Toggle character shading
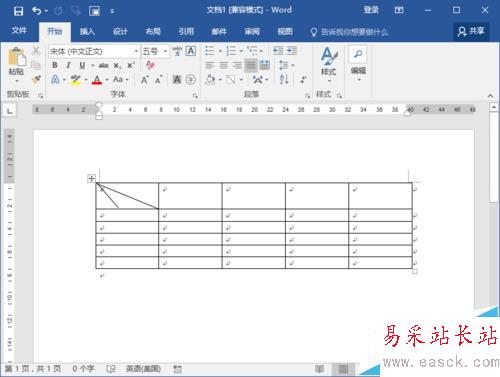 click(177, 80)
